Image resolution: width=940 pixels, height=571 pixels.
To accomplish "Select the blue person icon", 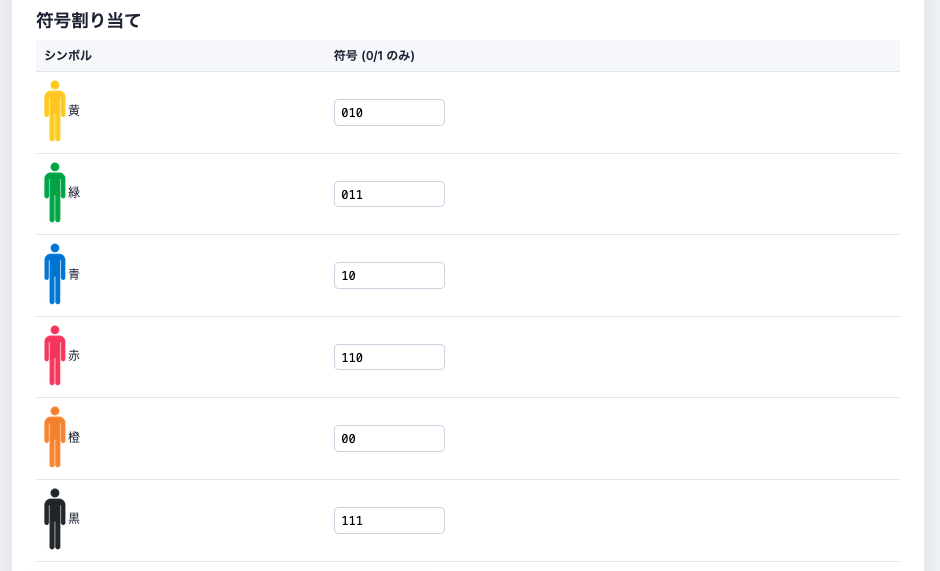I will coord(55,274).
